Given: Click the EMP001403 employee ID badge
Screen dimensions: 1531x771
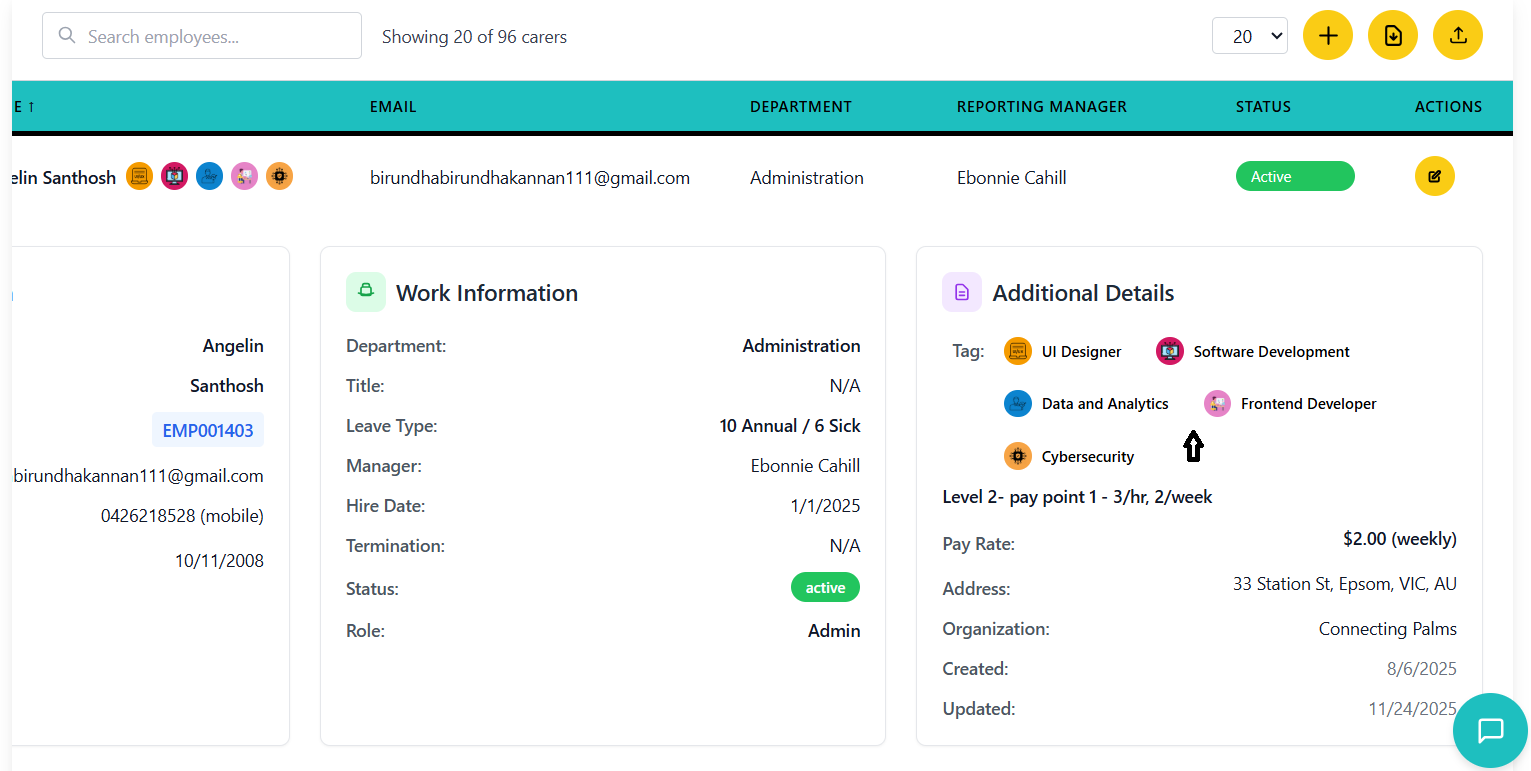Looking at the screenshot, I should (x=208, y=431).
